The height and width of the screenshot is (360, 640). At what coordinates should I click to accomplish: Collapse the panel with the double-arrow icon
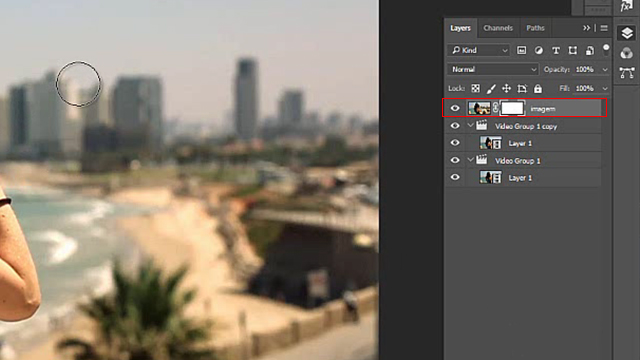coord(587,28)
